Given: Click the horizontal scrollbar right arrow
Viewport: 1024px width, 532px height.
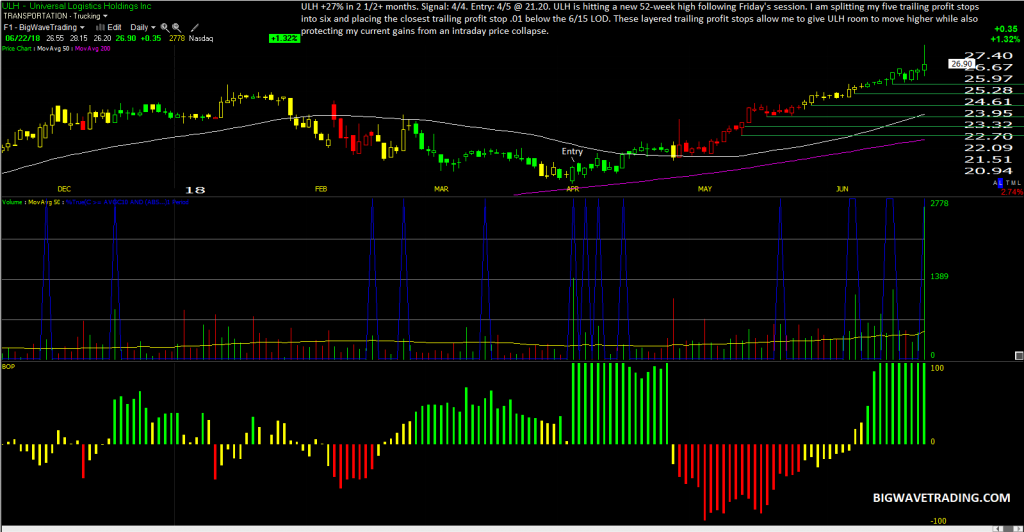Looking at the screenshot, I should point(1017,528).
